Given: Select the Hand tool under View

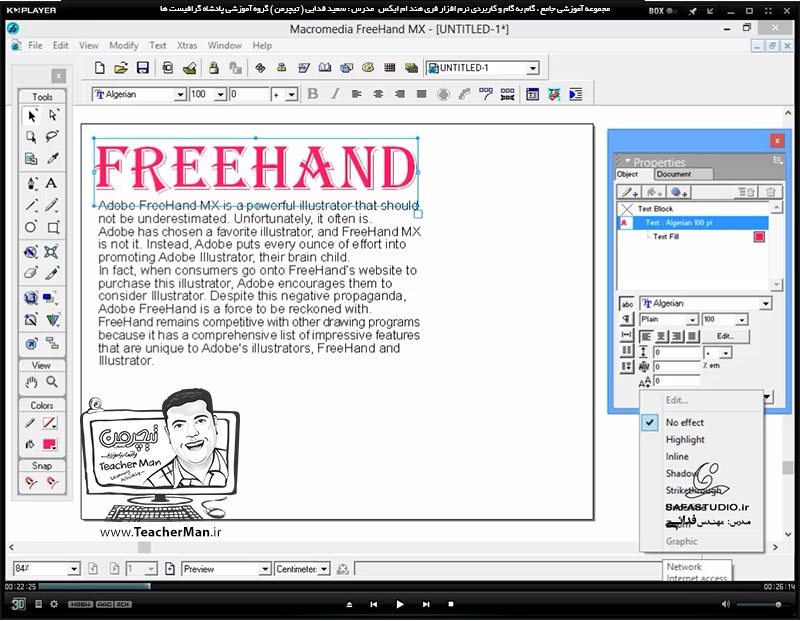Looking at the screenshot, I should [x=32, y=382].
